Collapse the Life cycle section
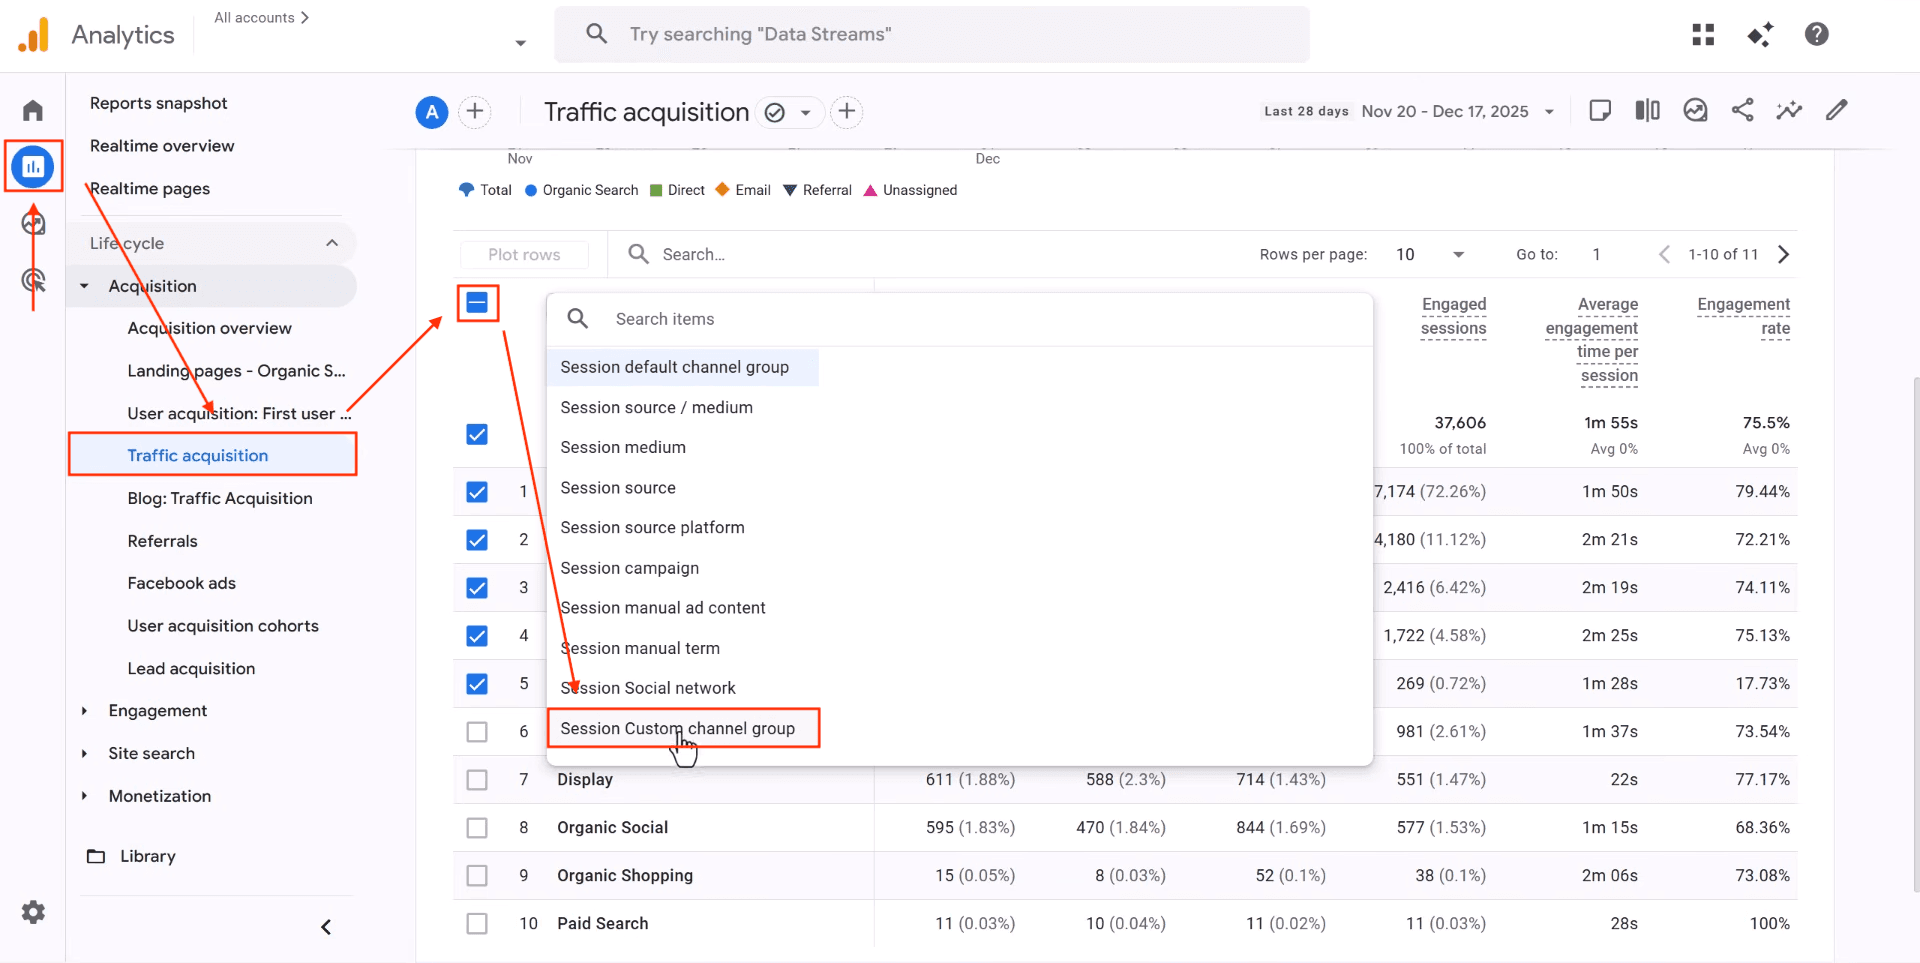 coord(332,242)
